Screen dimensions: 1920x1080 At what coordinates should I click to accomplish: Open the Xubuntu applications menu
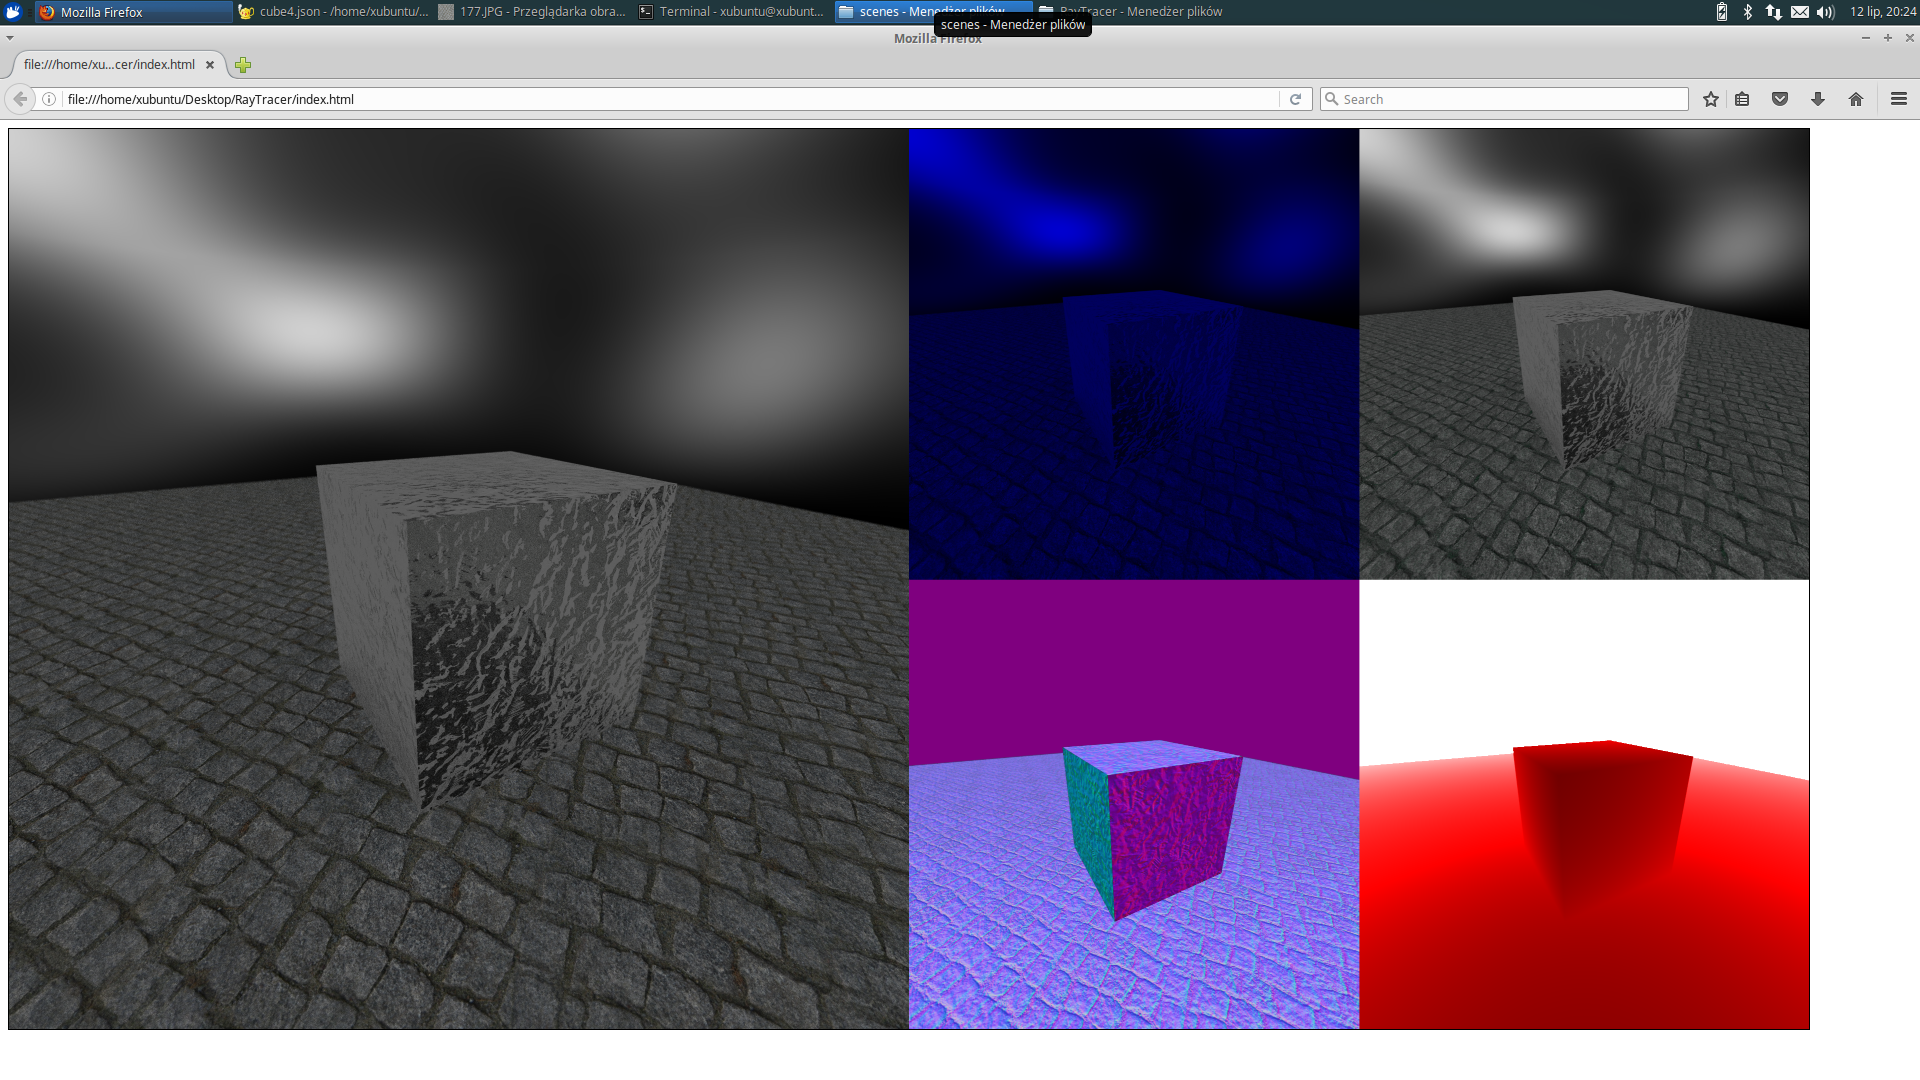coord(14,12)
